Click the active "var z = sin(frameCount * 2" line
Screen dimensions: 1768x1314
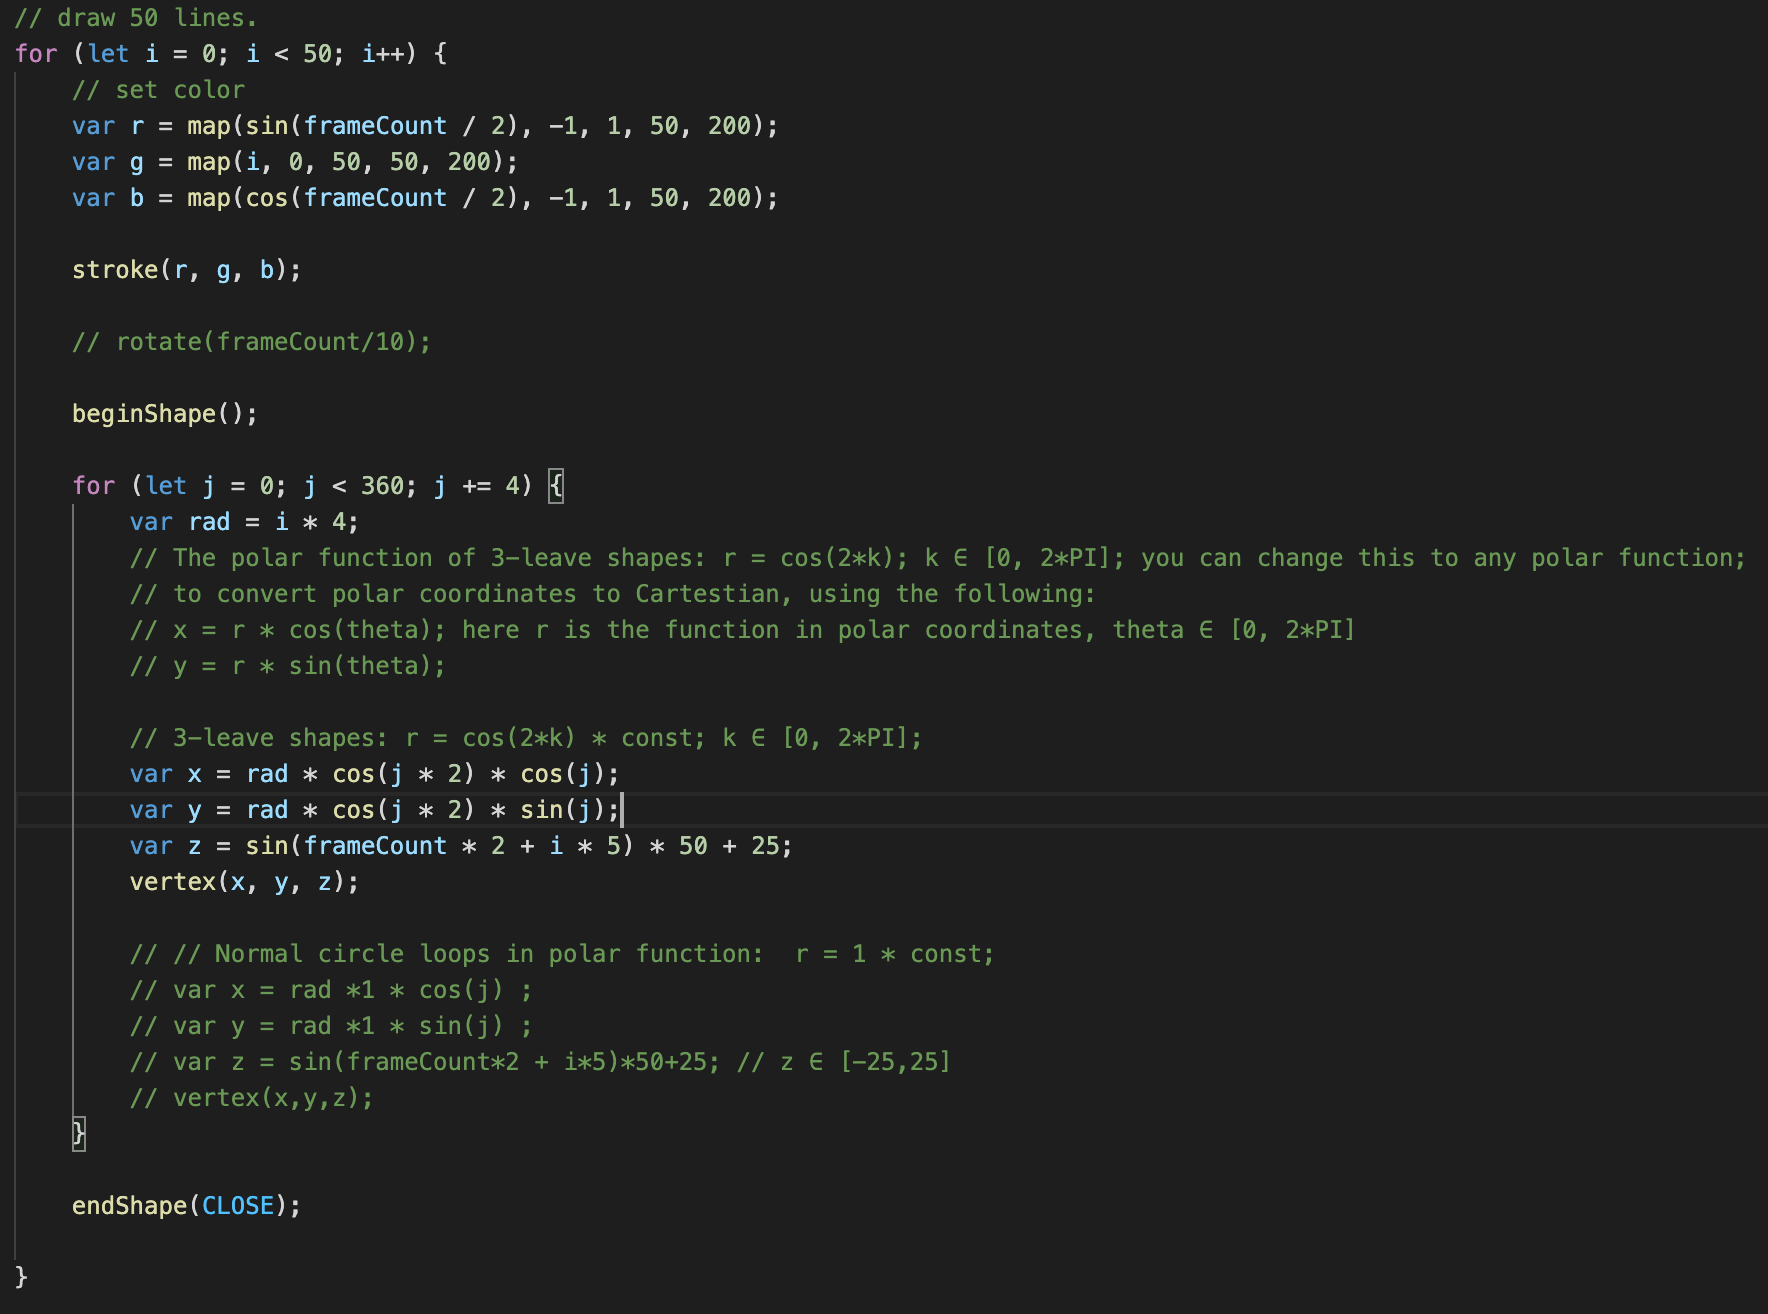(x=460, y=846)
